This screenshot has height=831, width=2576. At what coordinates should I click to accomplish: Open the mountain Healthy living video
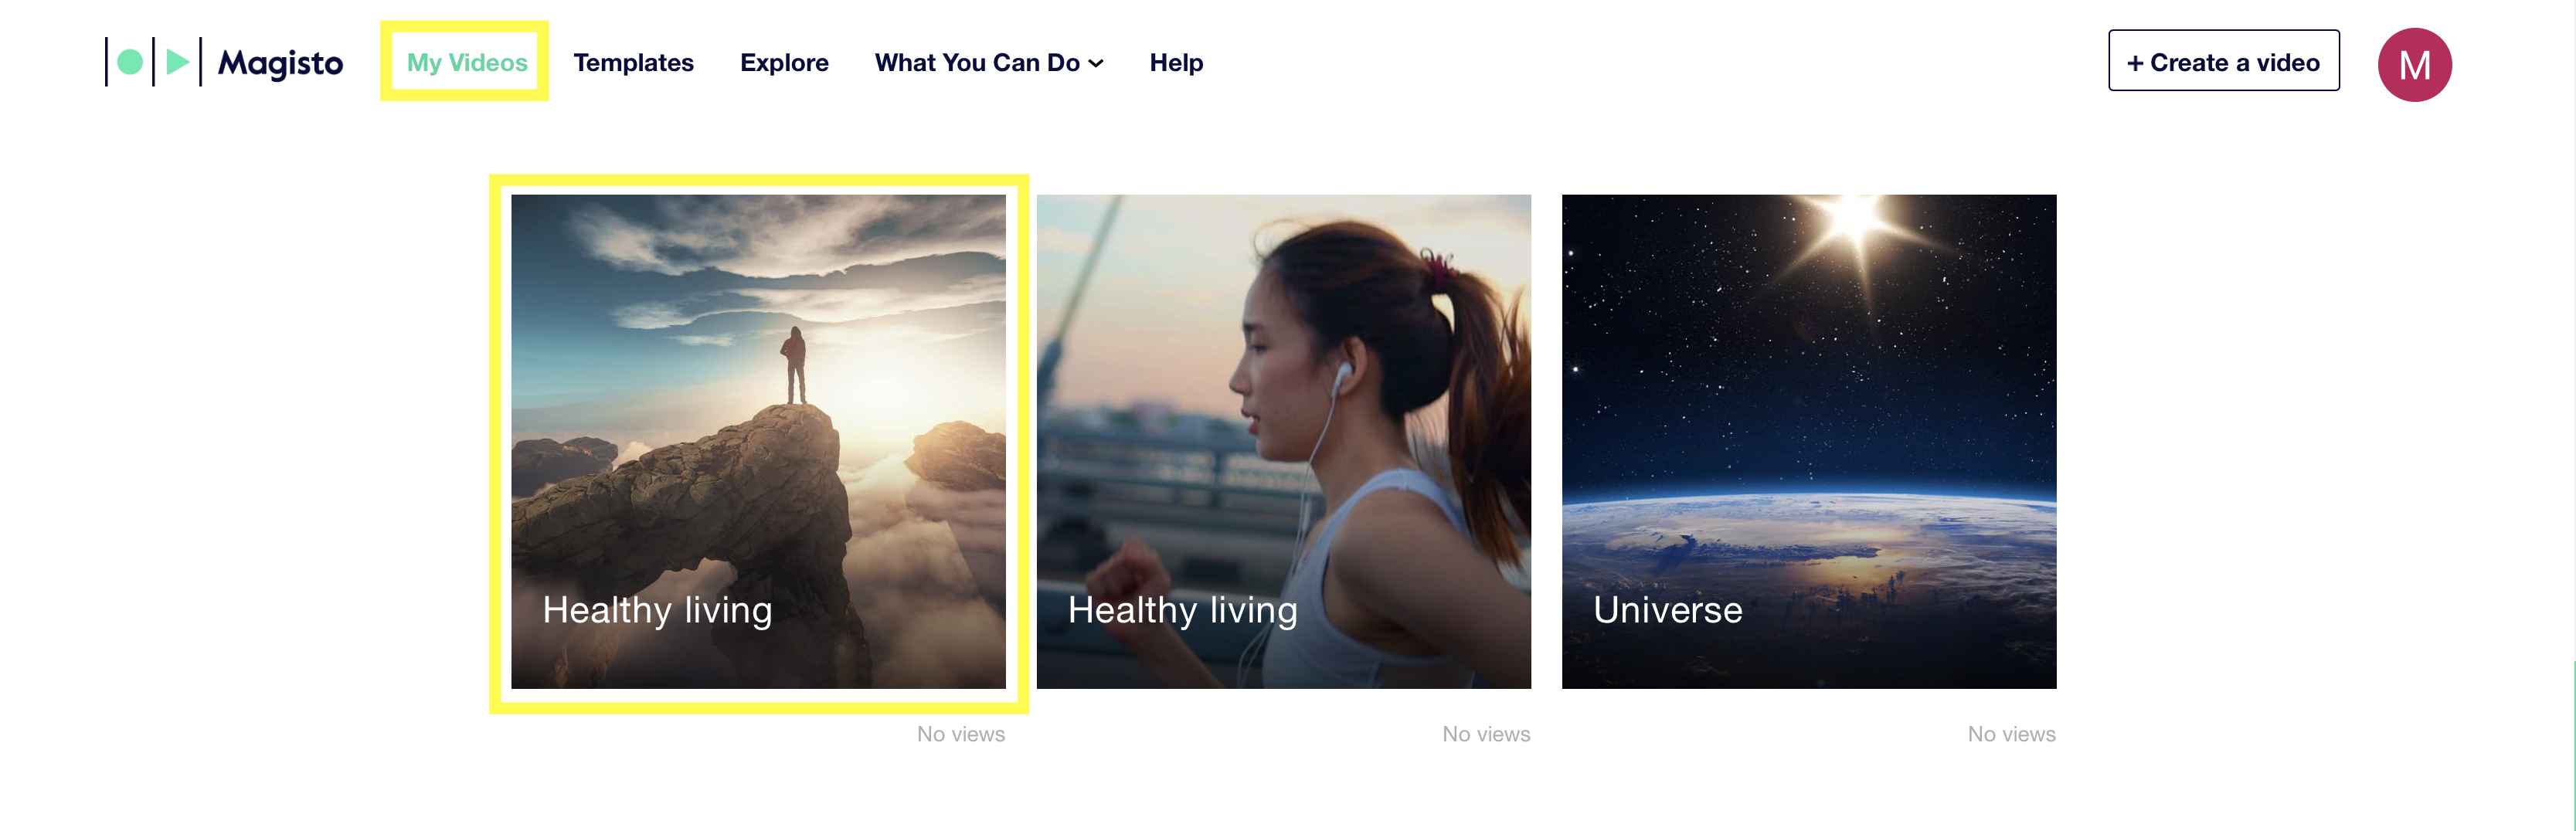tap(758, 441)
